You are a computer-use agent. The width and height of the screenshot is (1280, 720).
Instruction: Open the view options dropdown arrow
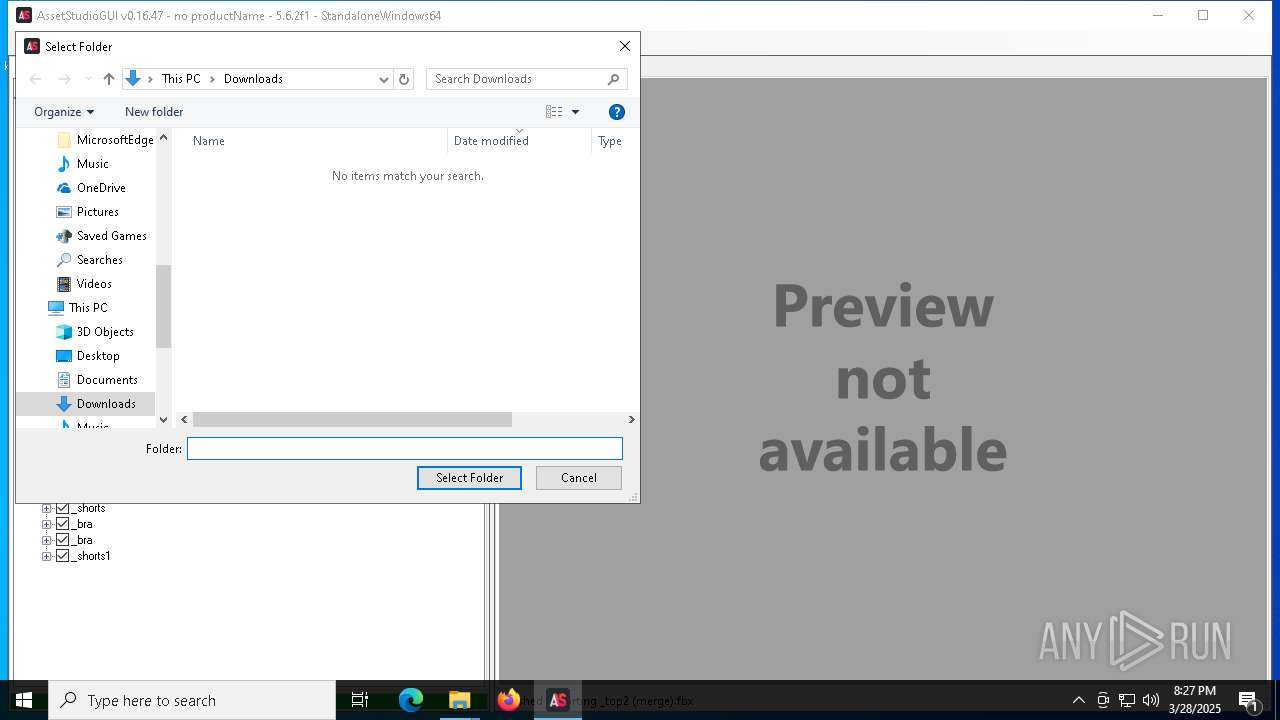click(575, 112)
